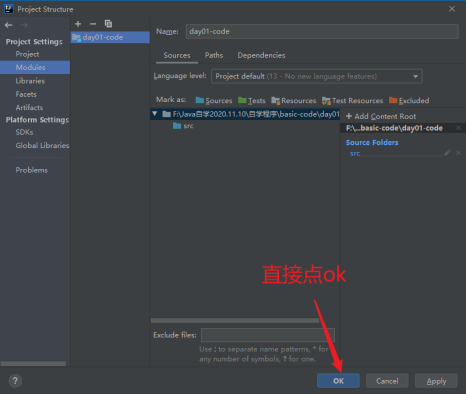Open src link under Source Folders
This screenshot has height=394, width=467.
[355, 154]
